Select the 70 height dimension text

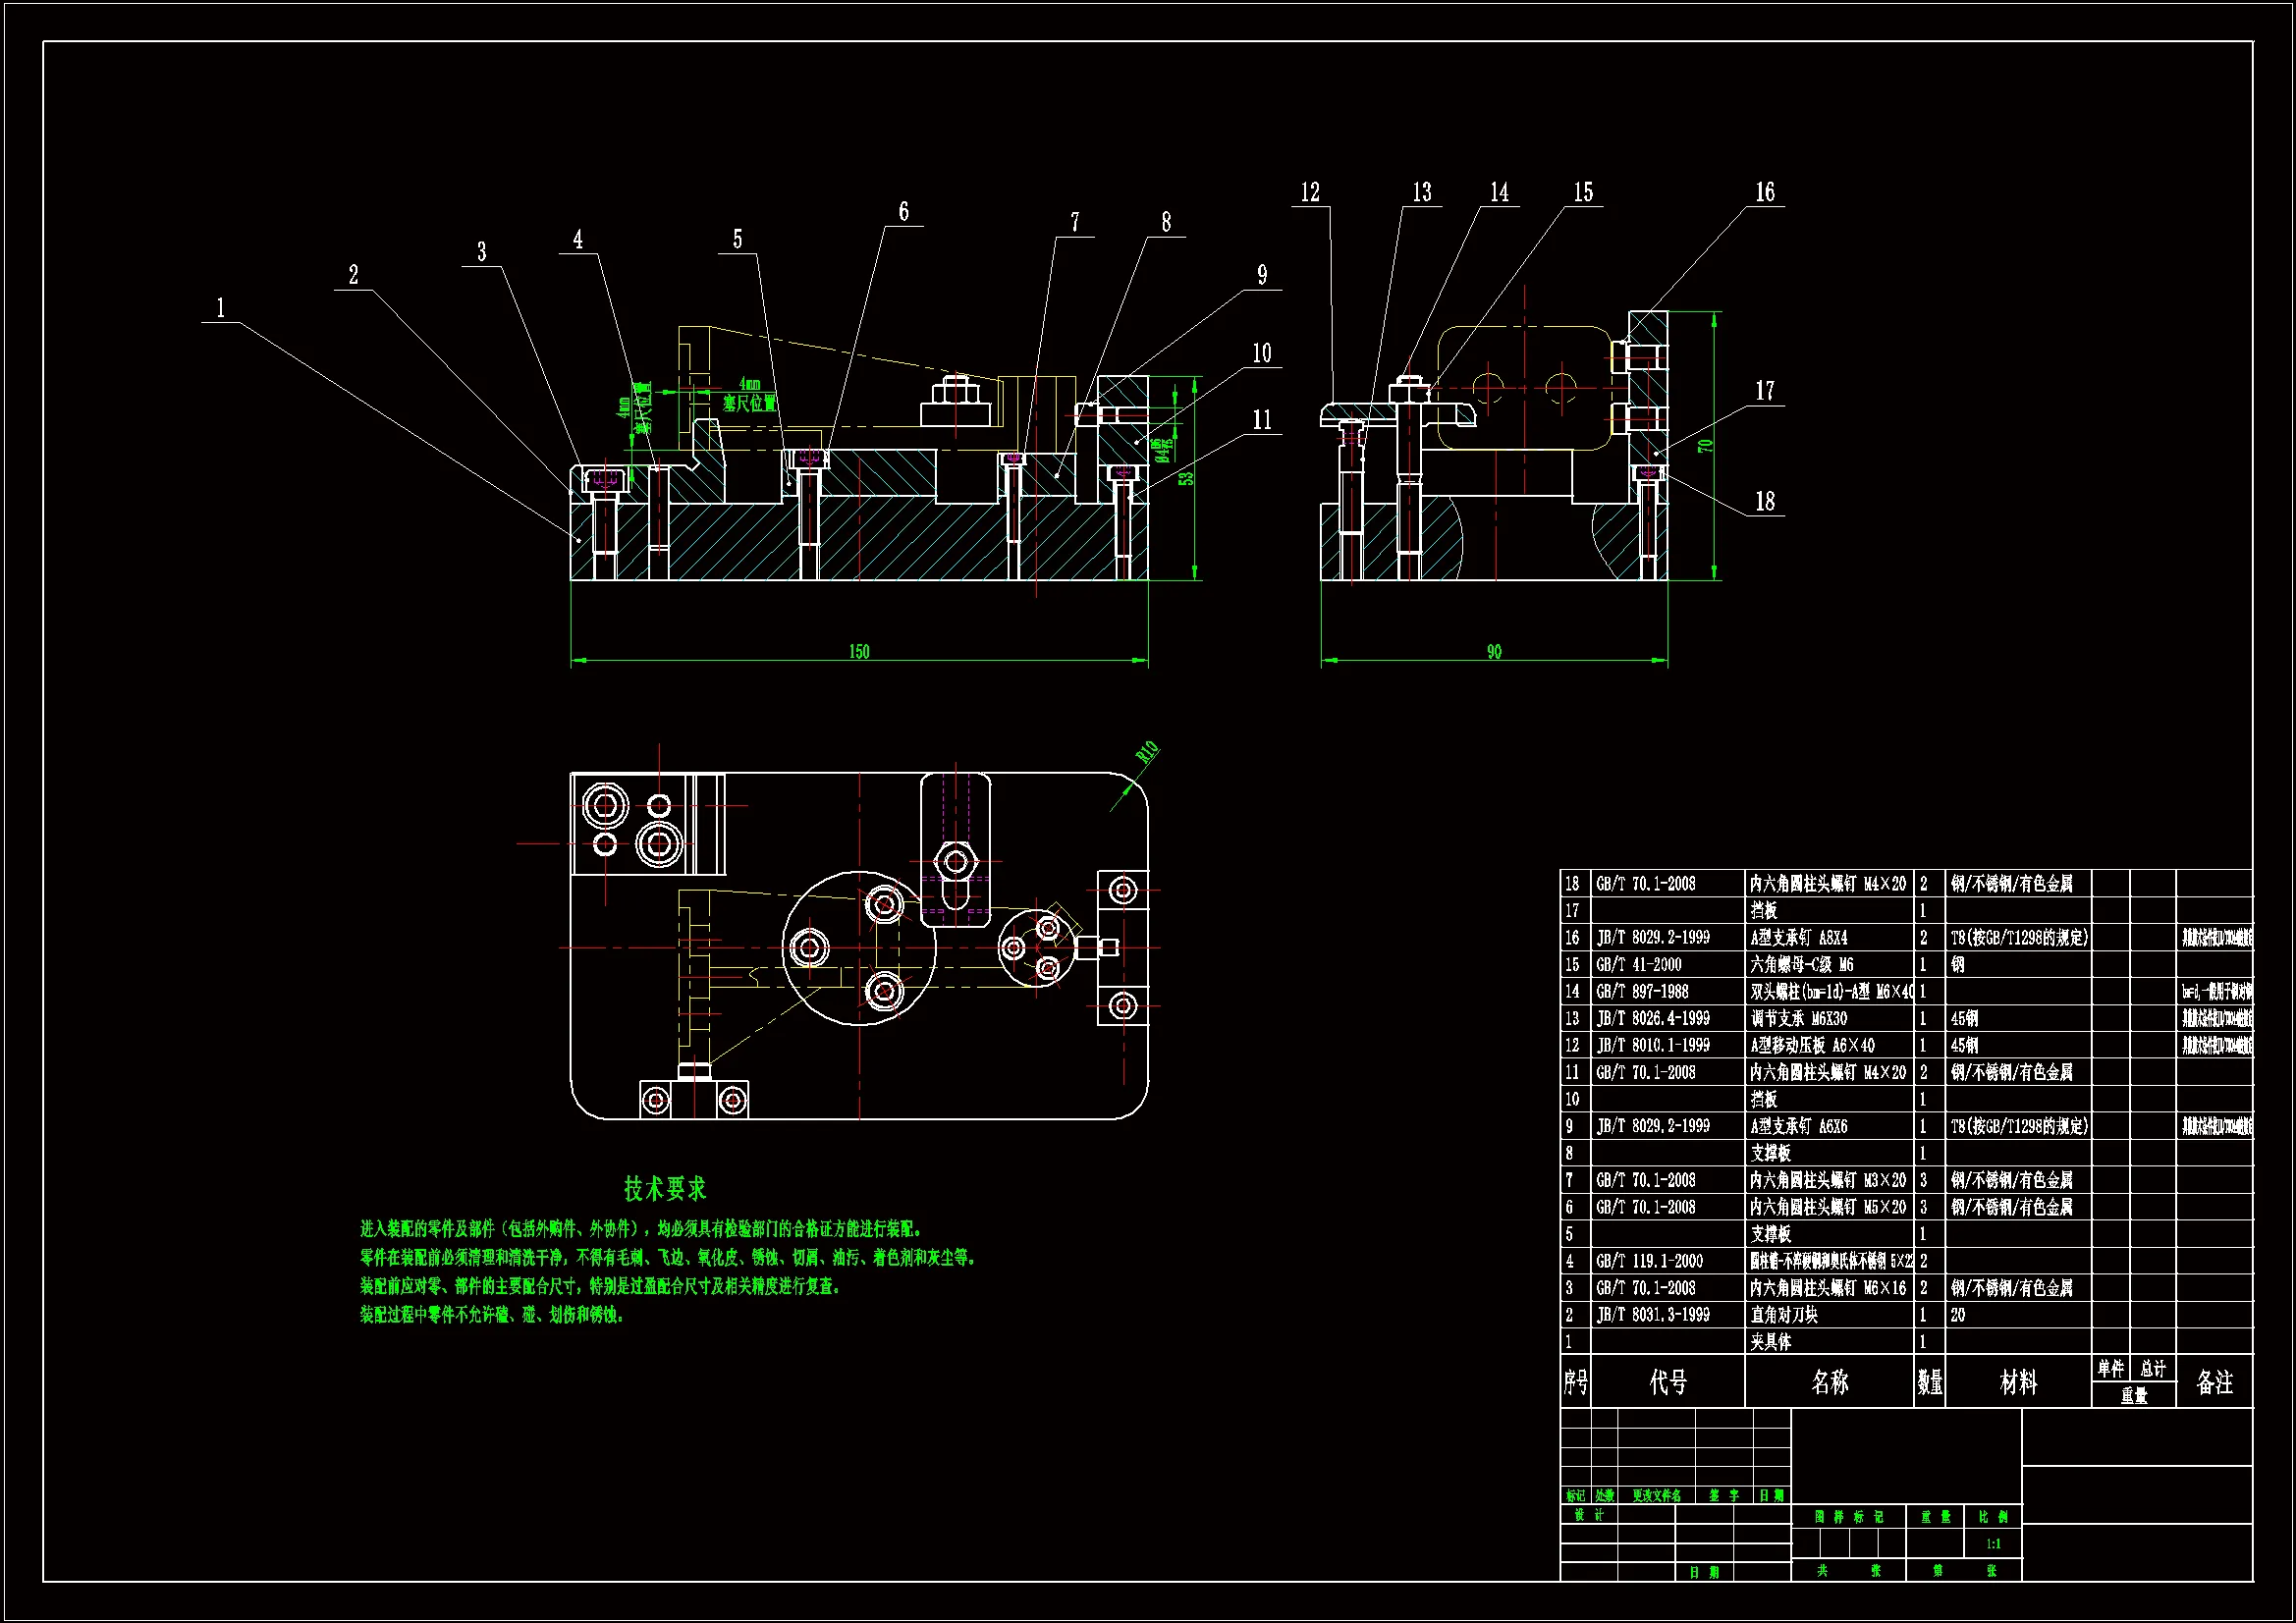(x=1705, y=445)
